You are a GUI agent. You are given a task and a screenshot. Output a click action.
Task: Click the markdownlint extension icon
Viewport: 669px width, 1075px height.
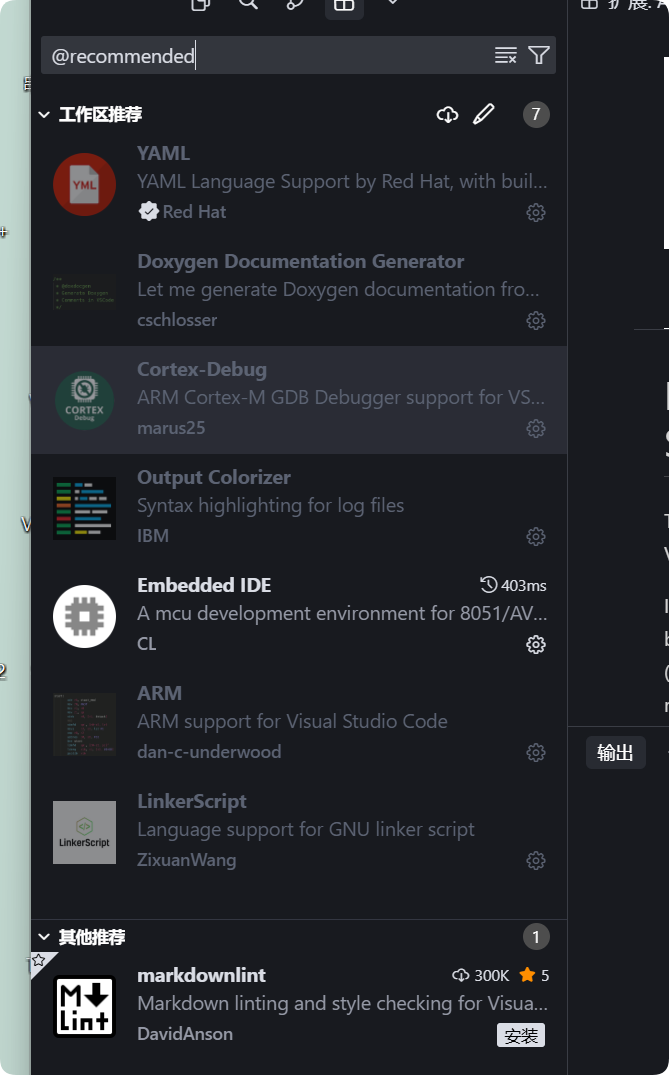(x=84, y=1006)
